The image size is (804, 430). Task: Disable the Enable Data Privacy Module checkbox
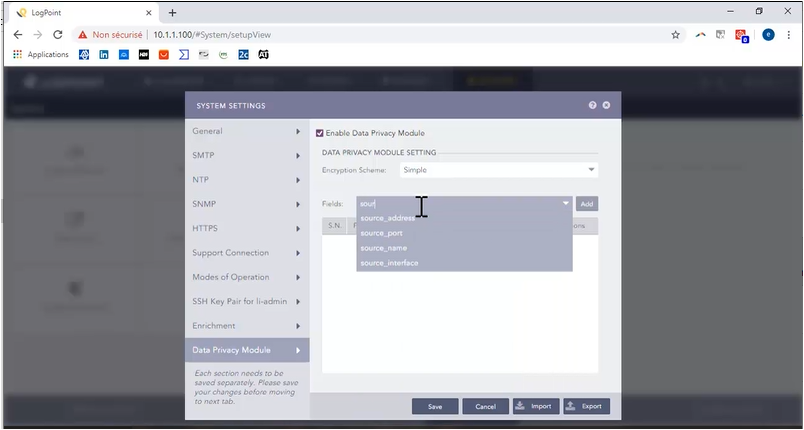coord(320,133)
